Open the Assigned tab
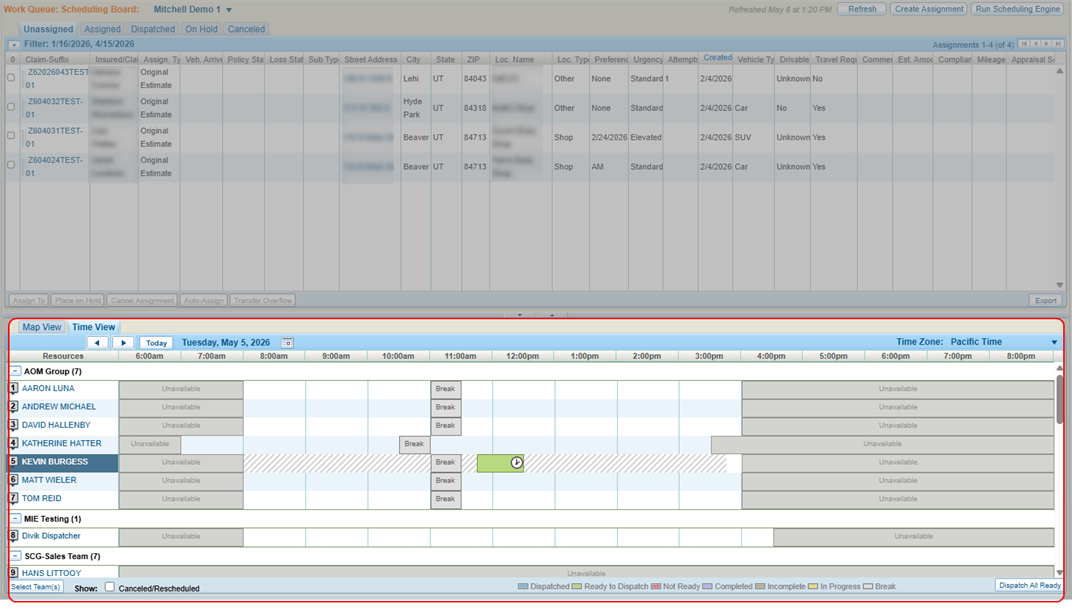Viewport: 1072px width, 609px height. [102, 29]
